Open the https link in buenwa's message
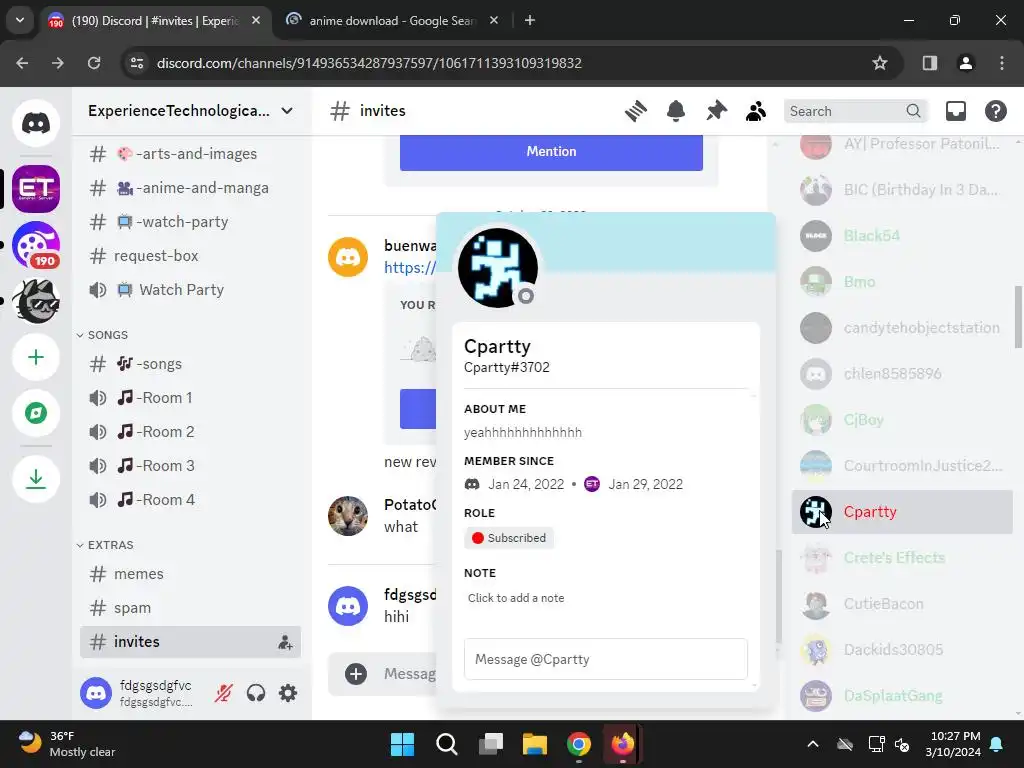The height and width of the screenshot is (768, 1024). (409, 267)
